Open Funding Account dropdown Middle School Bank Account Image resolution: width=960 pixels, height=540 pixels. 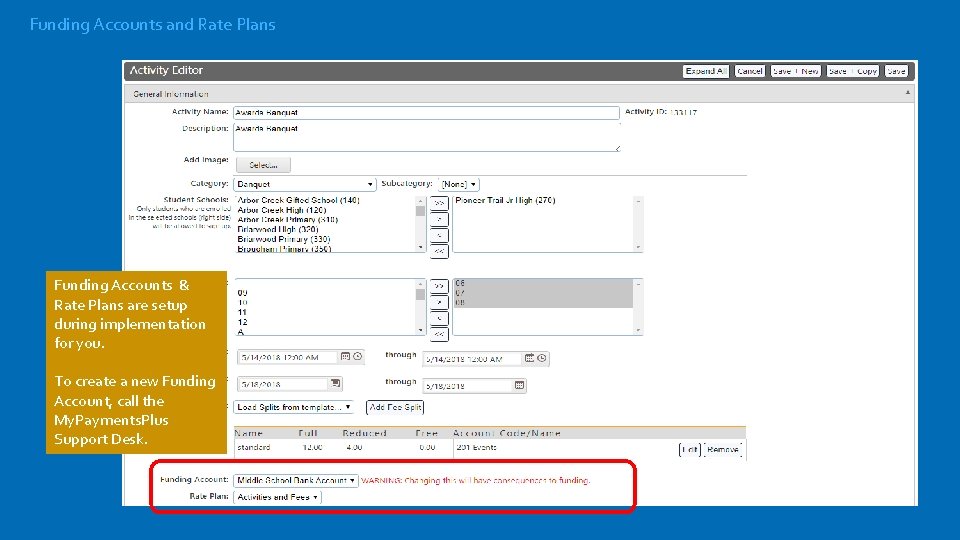coord(296,481)
